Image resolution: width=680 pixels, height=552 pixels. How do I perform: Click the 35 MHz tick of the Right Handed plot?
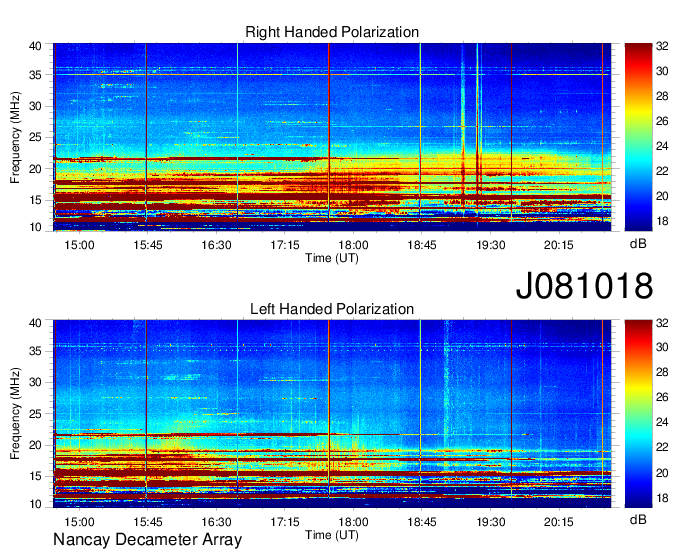35,75
